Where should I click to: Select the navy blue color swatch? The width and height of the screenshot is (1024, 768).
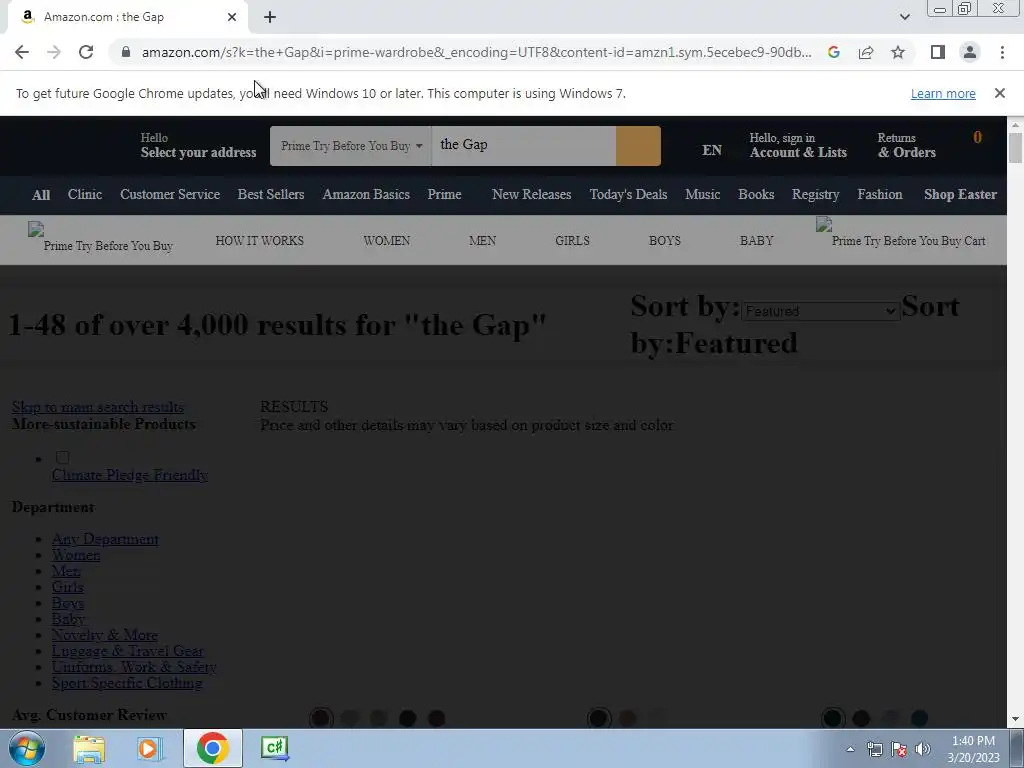[x=920, y=718]
